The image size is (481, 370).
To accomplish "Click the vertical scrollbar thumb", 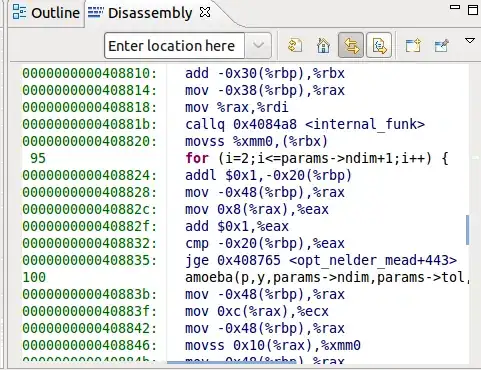I will click(x=468, y=230).
